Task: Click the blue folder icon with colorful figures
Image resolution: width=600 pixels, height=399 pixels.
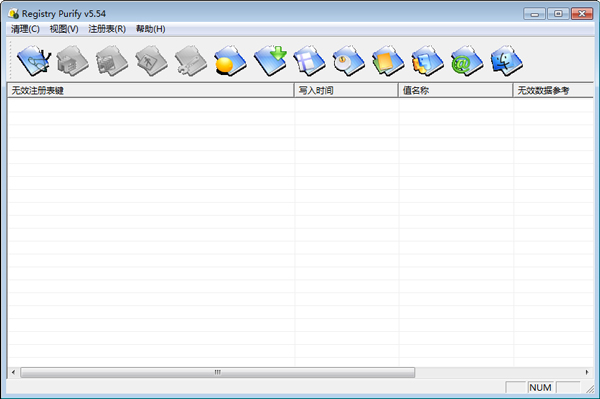Action: click(427, 60)
